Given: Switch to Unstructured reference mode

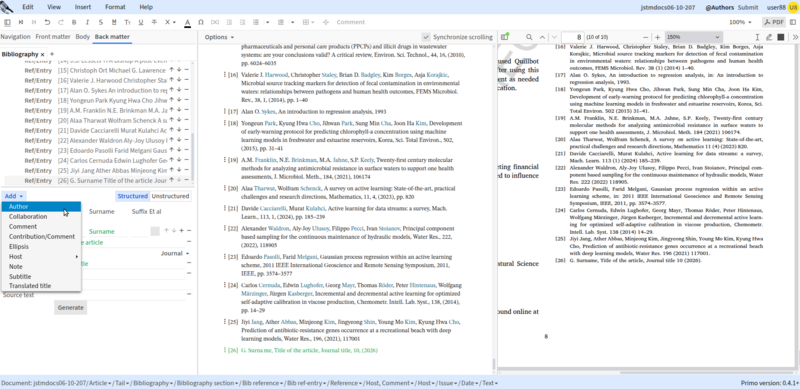Looking at the screenshot, I should pyautogui.click(x=170, y=196).
